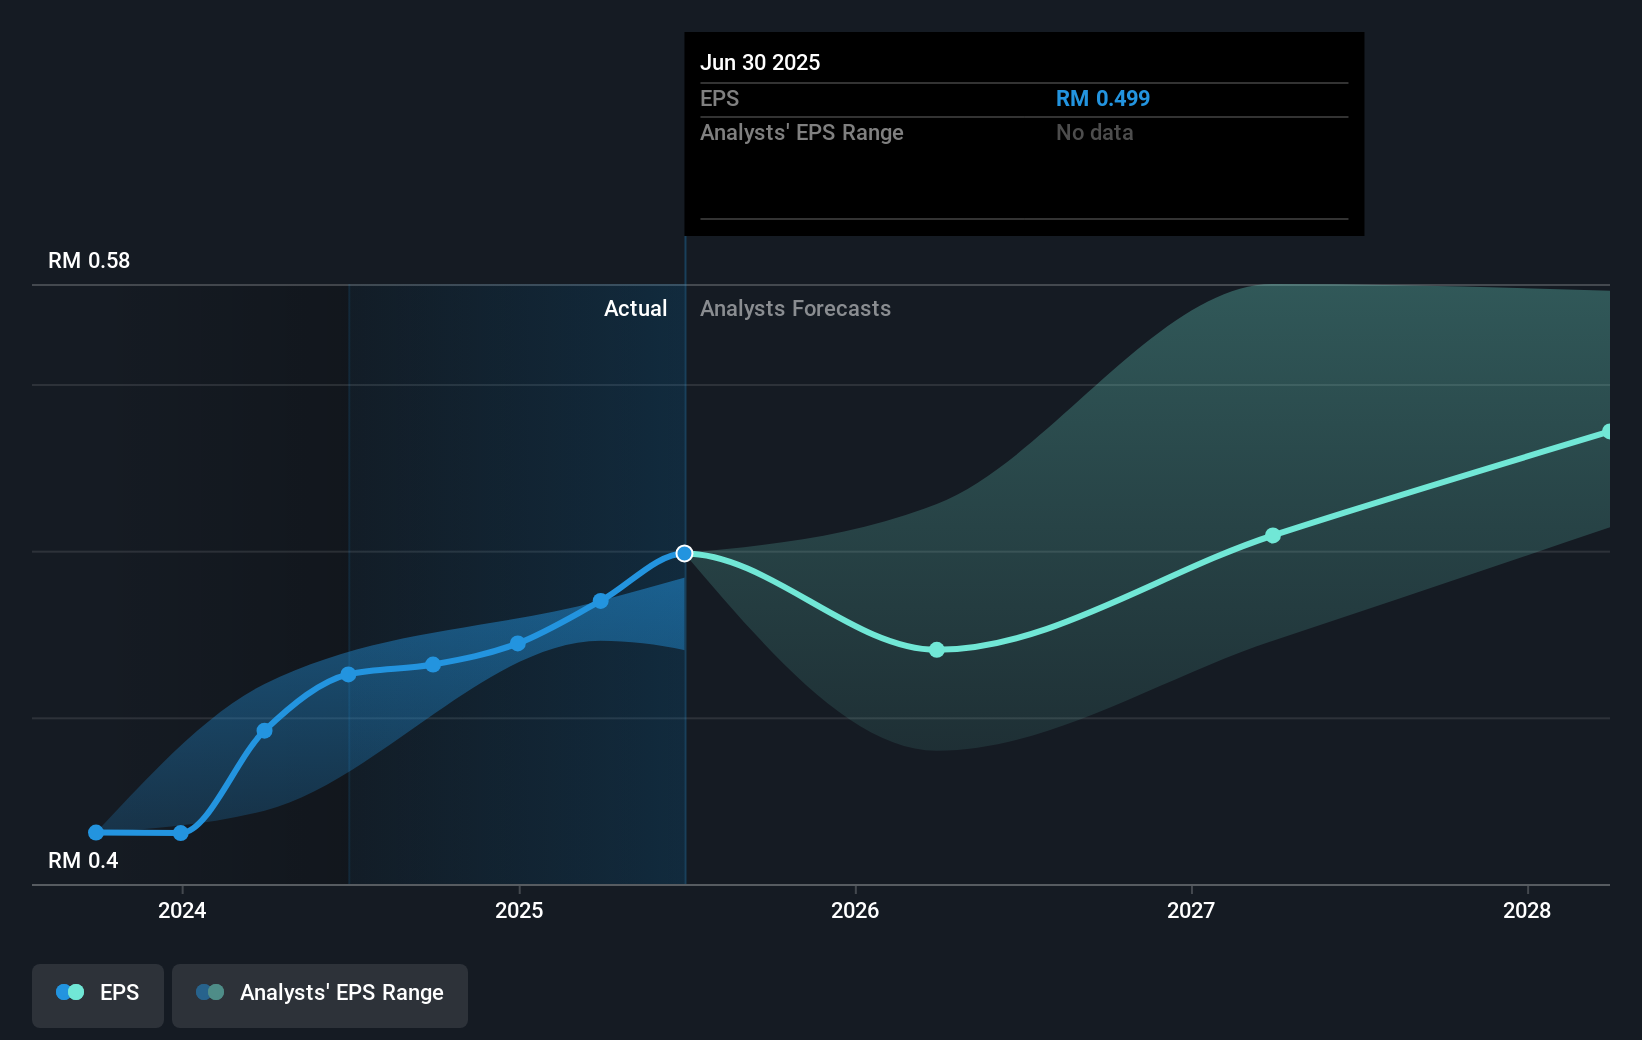The image size is (1642, 1040).
Task: Select the highlighted Jun 30 2025 data point
Action: [x=685, y=553]
